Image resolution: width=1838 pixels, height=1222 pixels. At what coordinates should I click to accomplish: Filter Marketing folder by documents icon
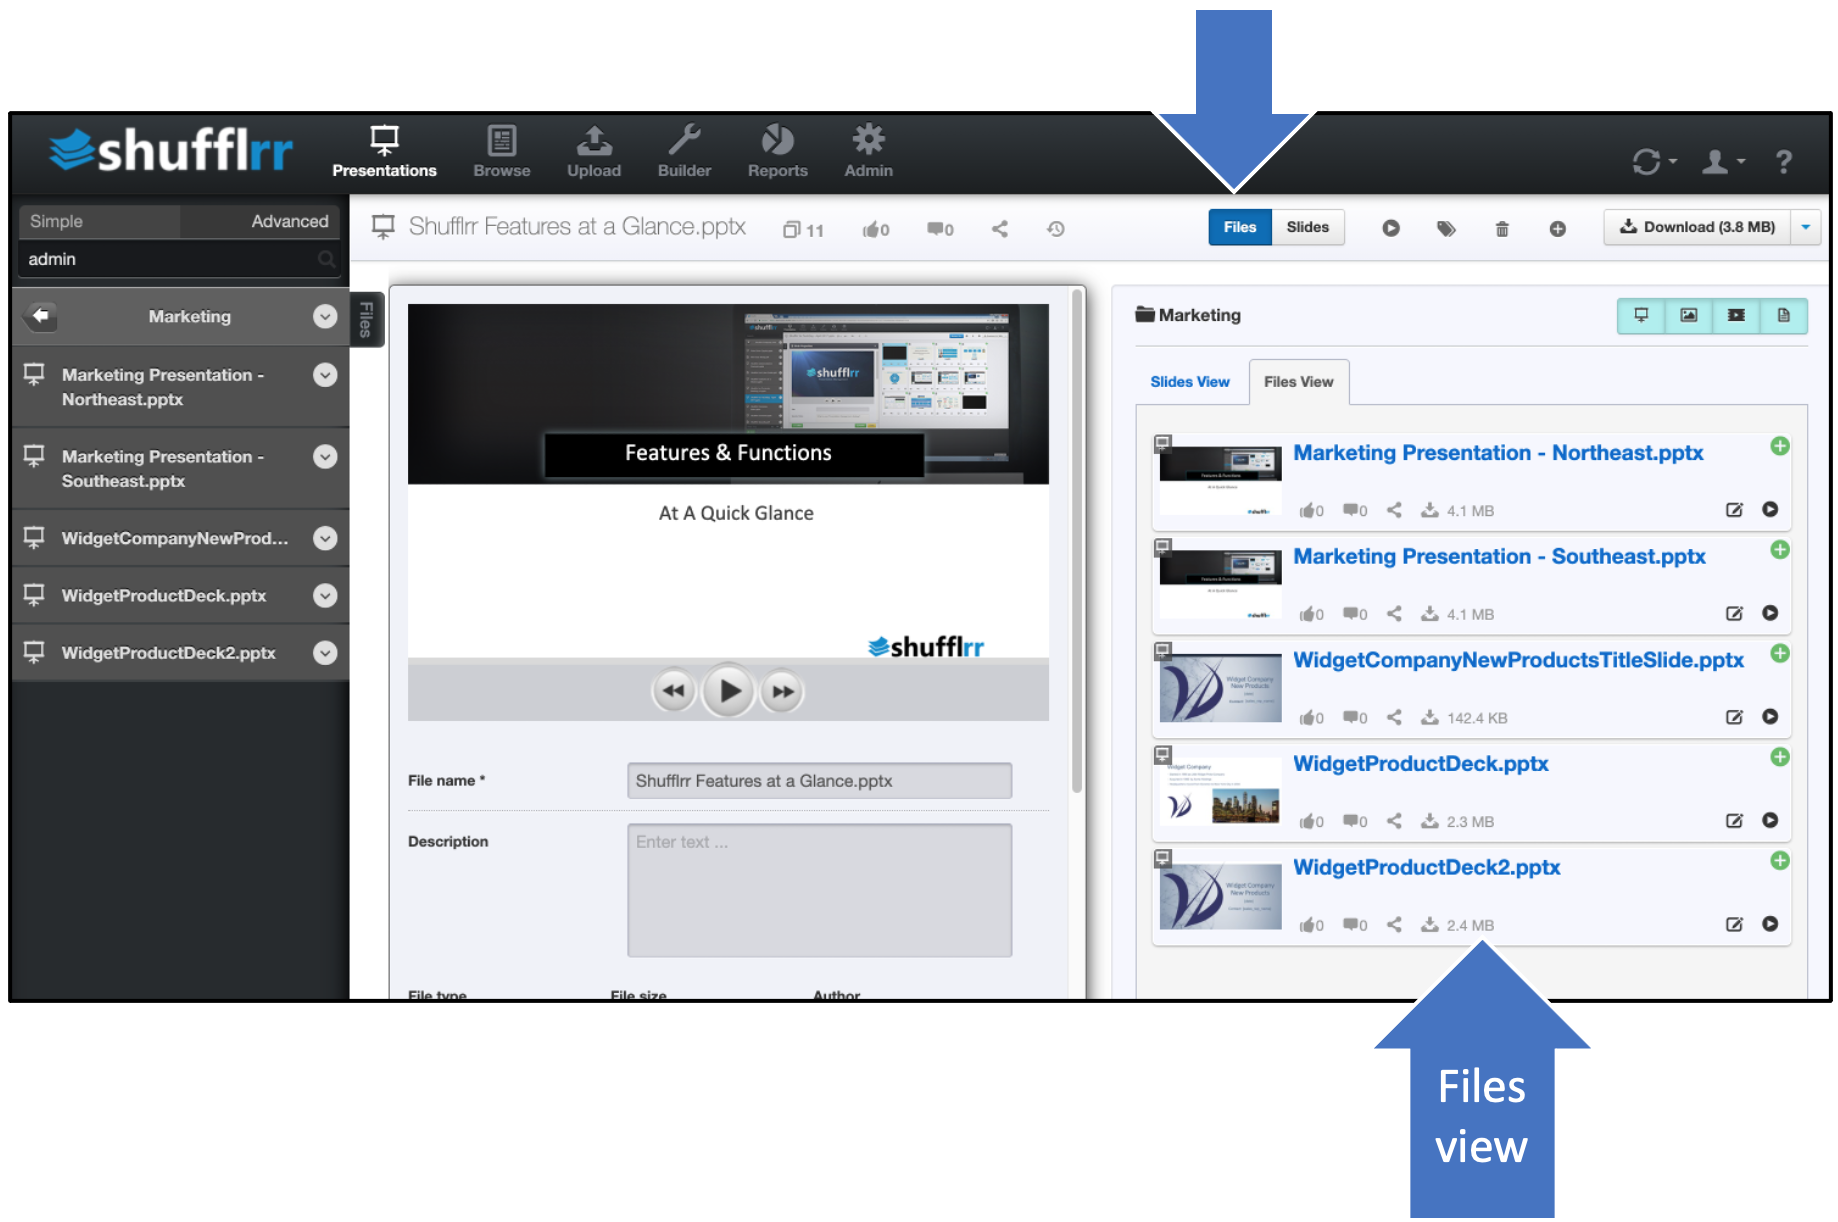[1783, 315]
